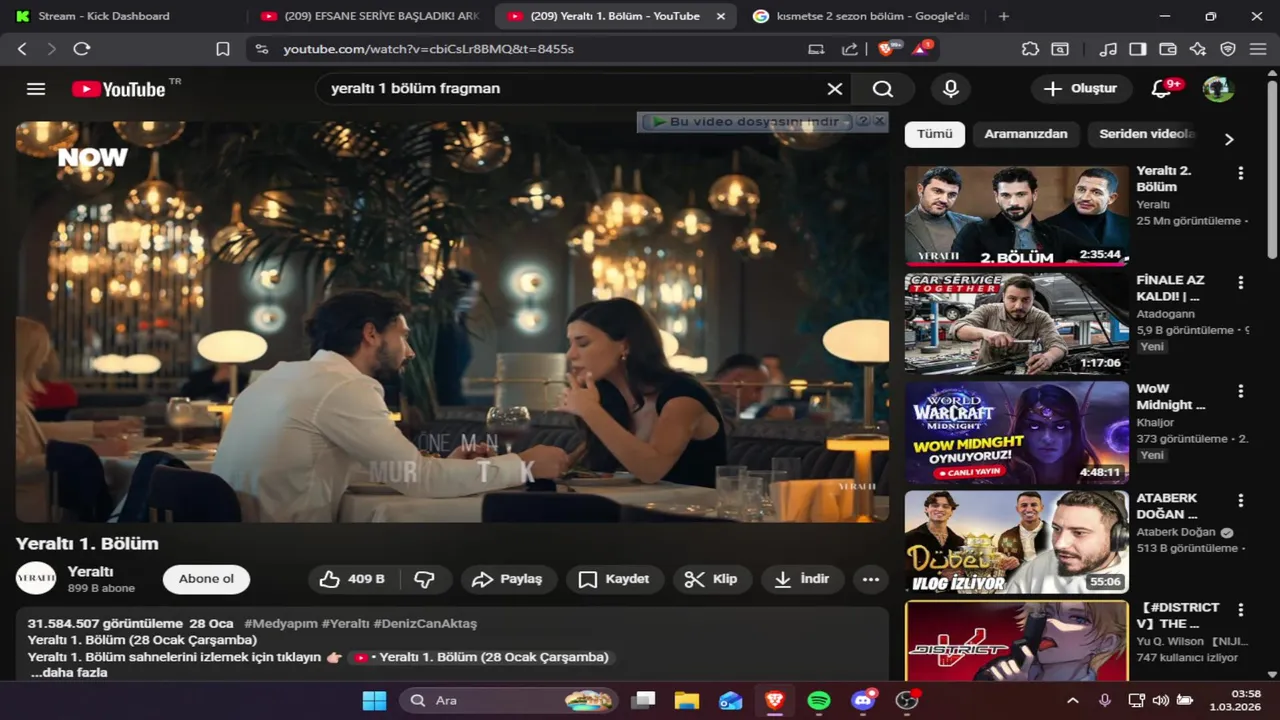
Task: Open options menu for #DISTRICT V video
Action: click(1241, 609)
